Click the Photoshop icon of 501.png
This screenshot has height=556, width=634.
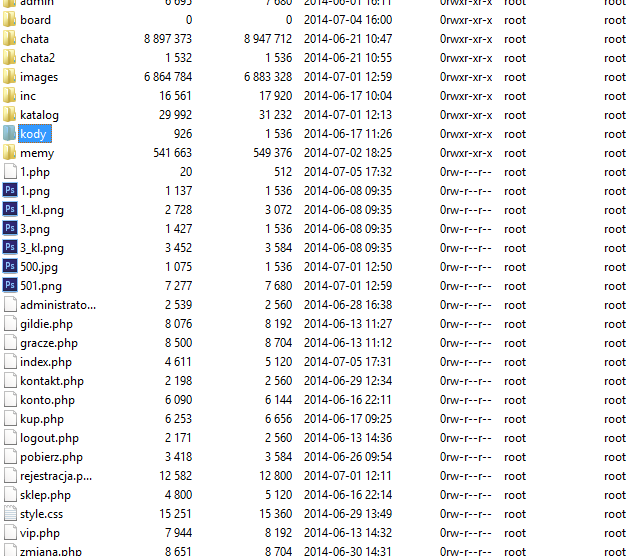click(10, 285)
